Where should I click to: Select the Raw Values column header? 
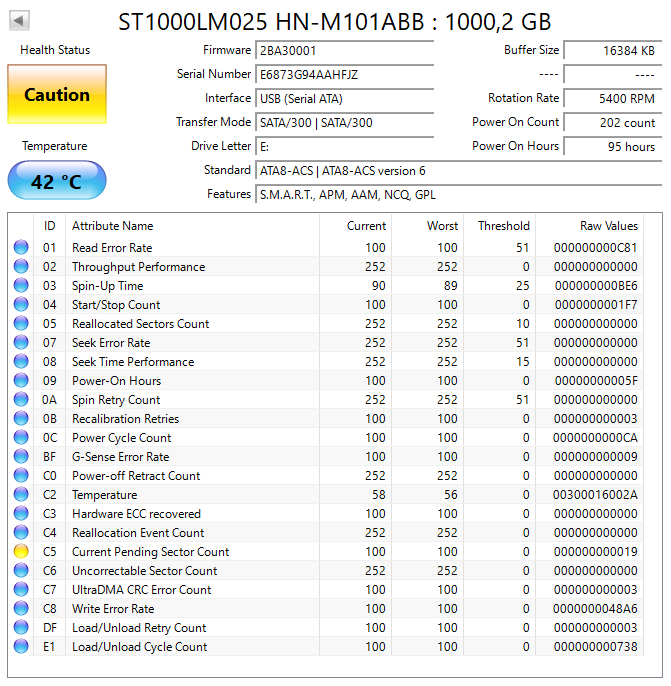point(608,226)
